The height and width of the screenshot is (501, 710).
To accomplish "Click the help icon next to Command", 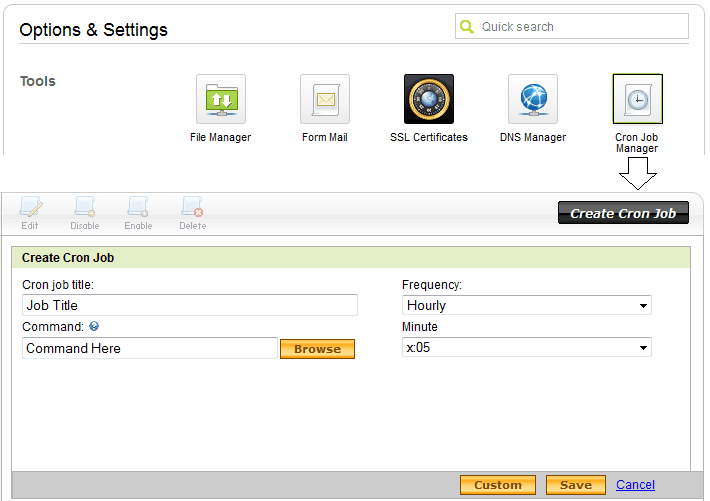I will click(x=94, y=326).
